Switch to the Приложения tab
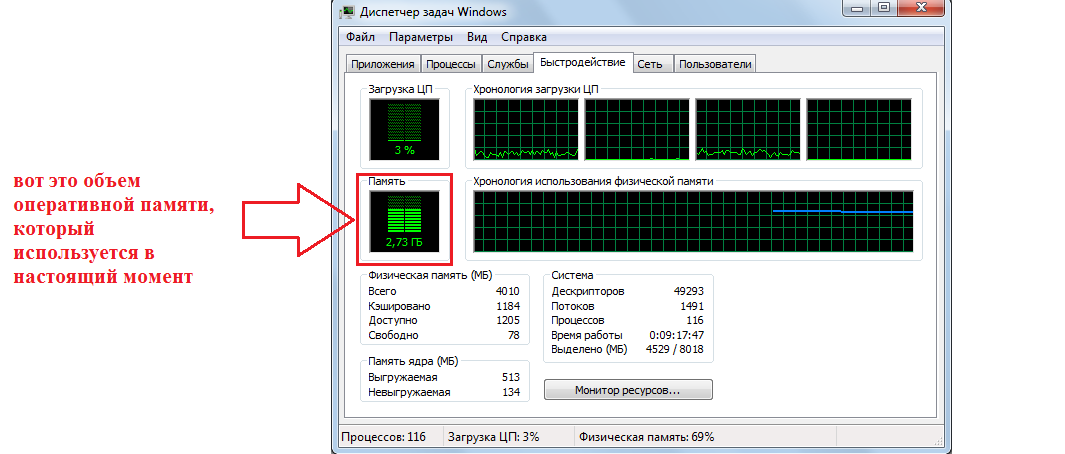This screenshot has width=1065, height=454. 383,64
